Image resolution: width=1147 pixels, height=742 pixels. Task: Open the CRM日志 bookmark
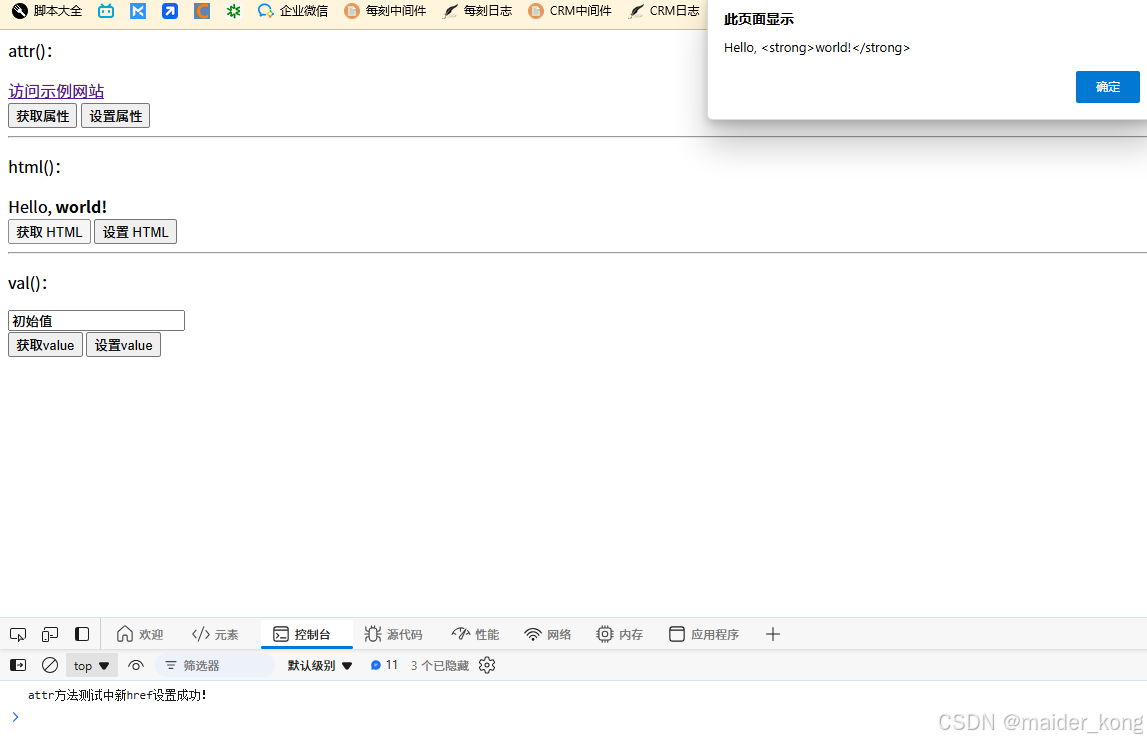663,11
